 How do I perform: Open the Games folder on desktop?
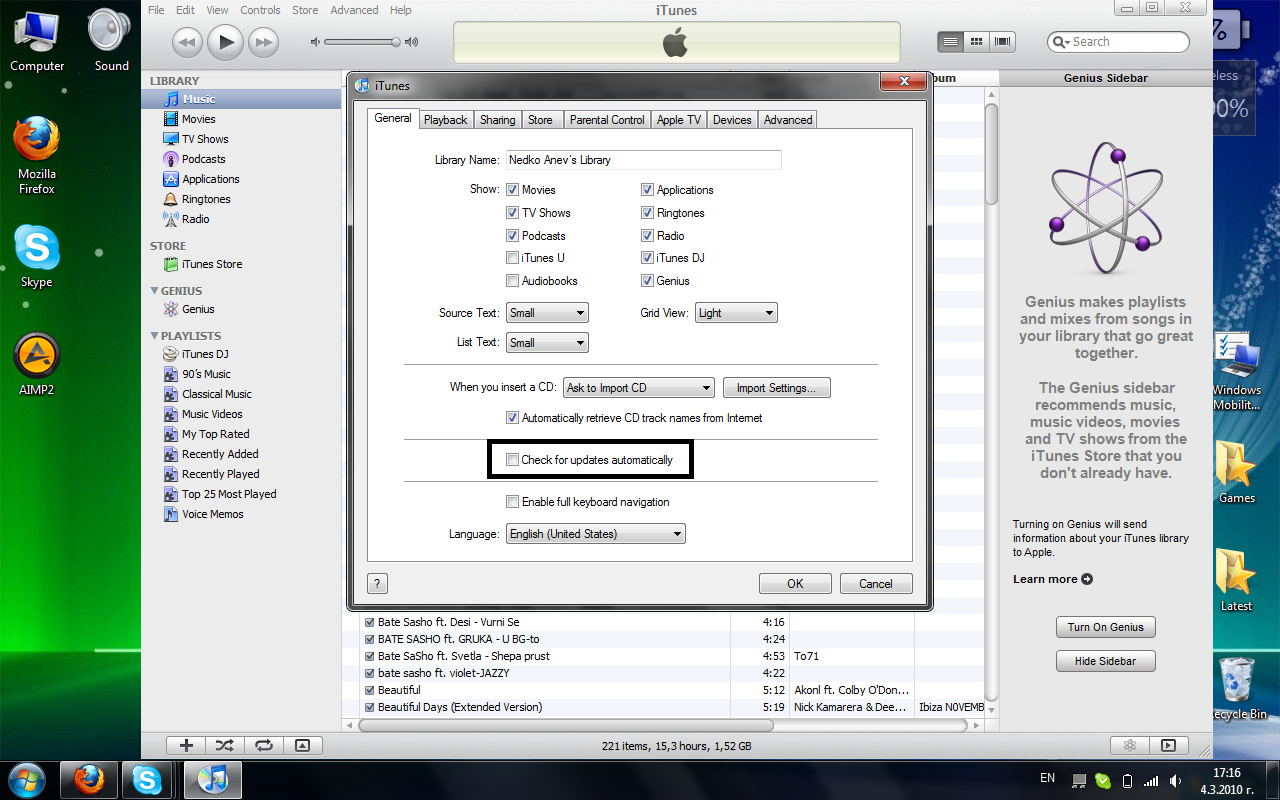coord(1236,472)
